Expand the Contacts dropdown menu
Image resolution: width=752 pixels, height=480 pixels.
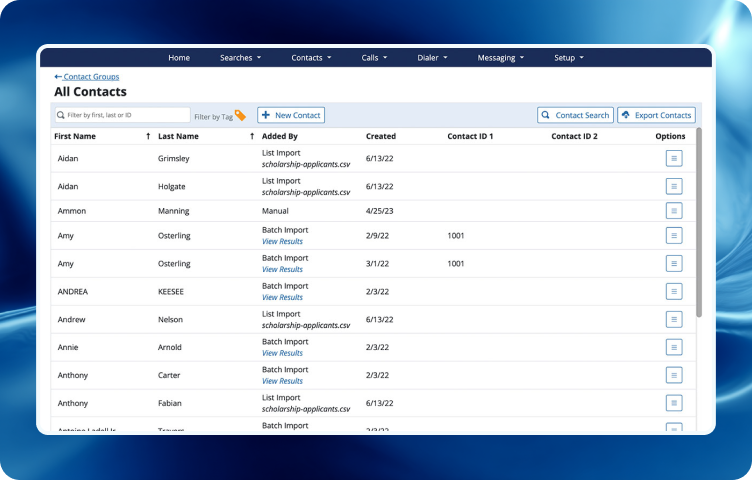click(x=311, y=58)
